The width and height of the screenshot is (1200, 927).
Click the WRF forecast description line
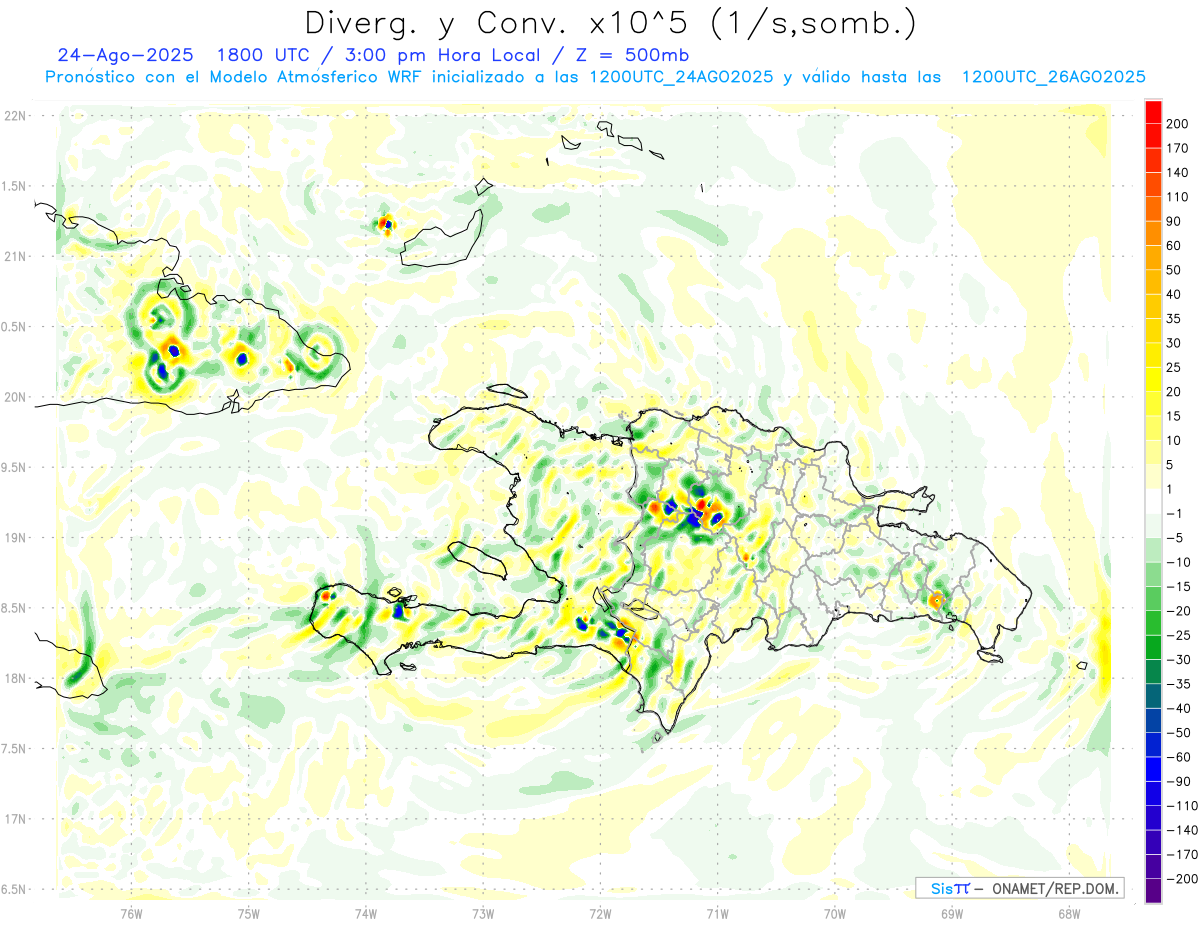pos(595,77)
